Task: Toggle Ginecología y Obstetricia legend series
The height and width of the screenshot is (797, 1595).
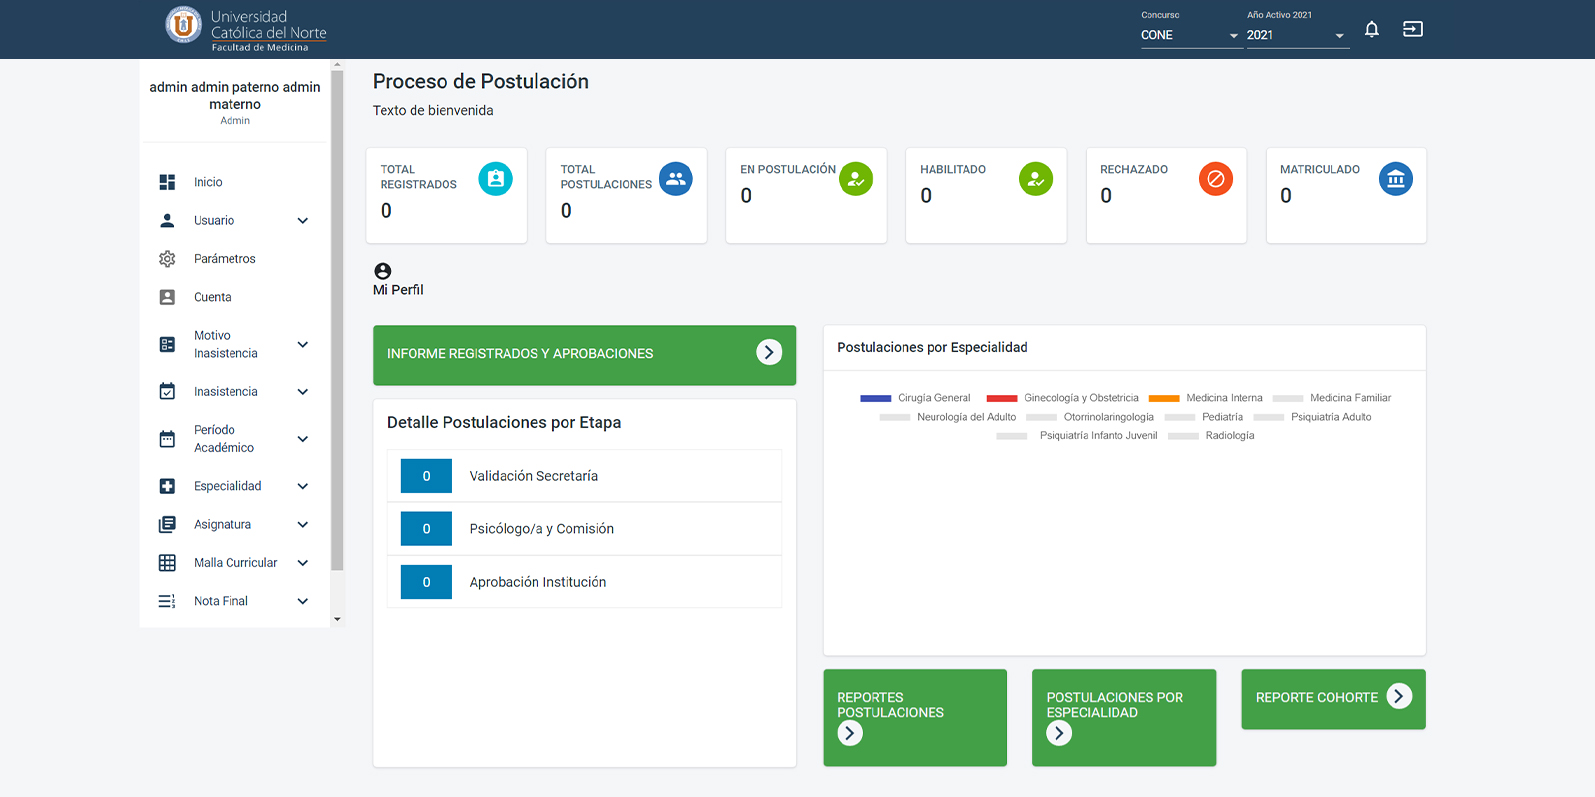Action: point(1062,398)
